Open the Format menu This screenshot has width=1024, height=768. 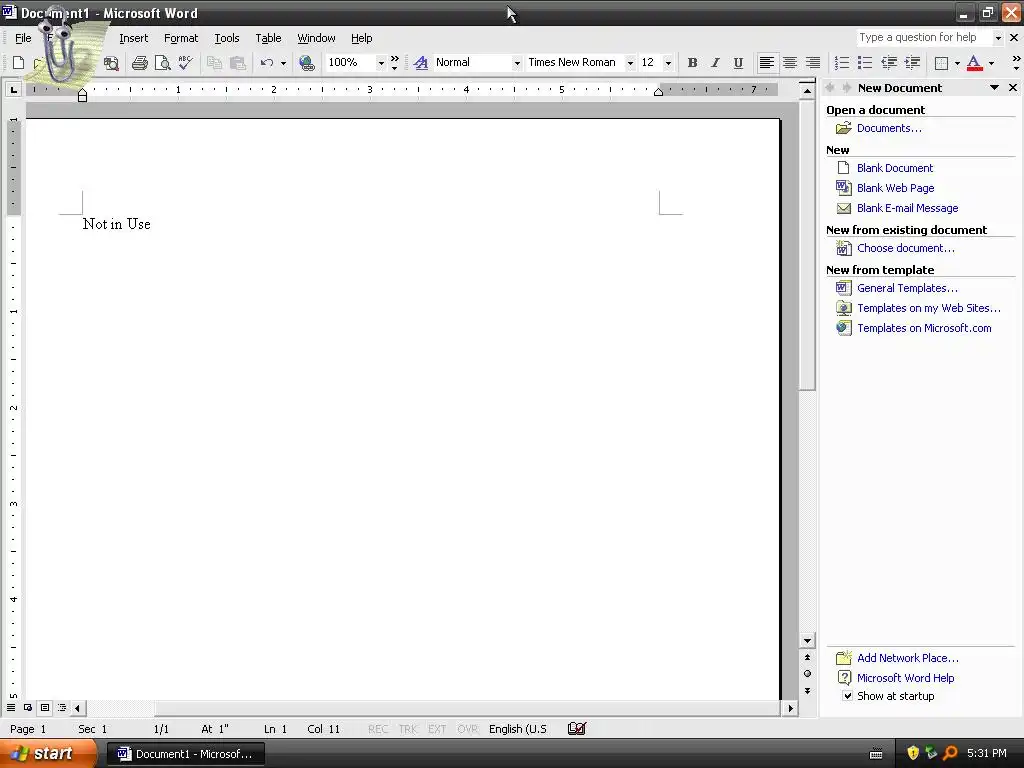tap(181, 38)
